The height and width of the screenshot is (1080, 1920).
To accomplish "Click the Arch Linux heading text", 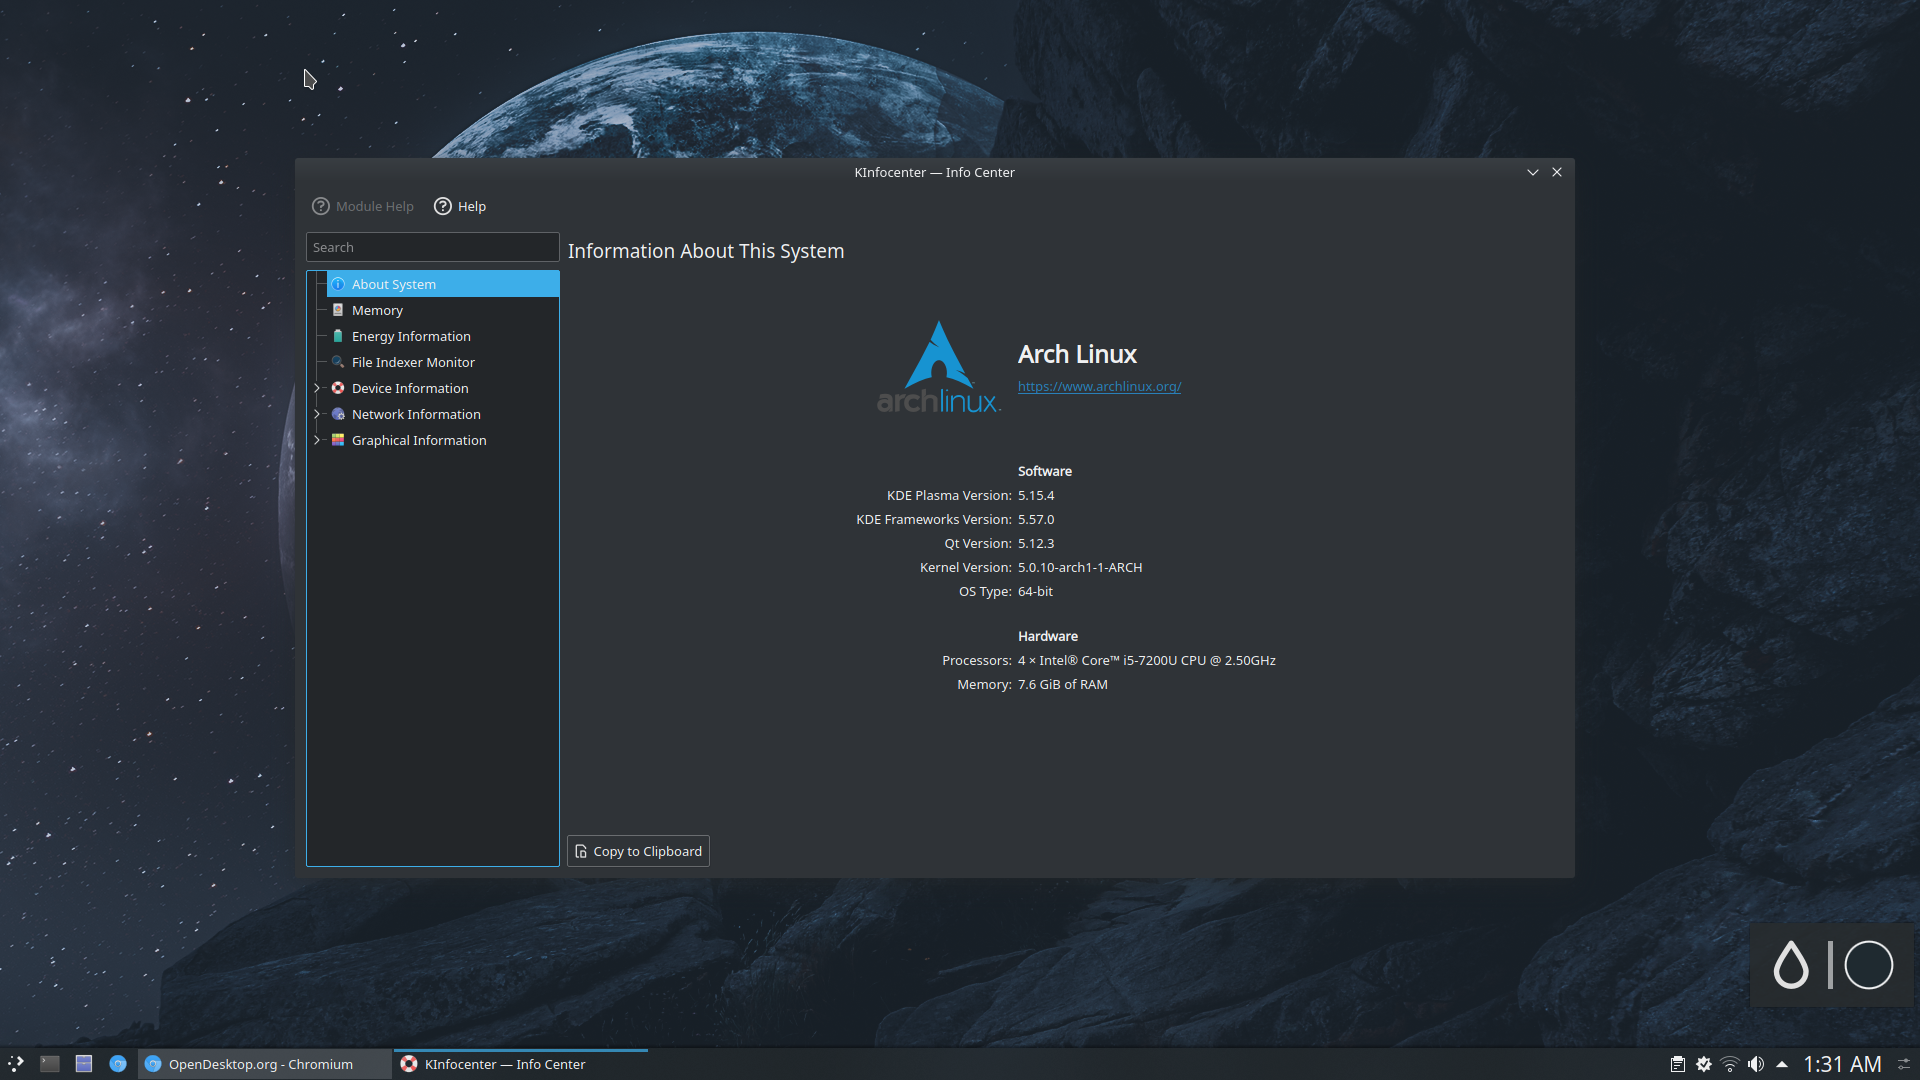I will 1077,354.
